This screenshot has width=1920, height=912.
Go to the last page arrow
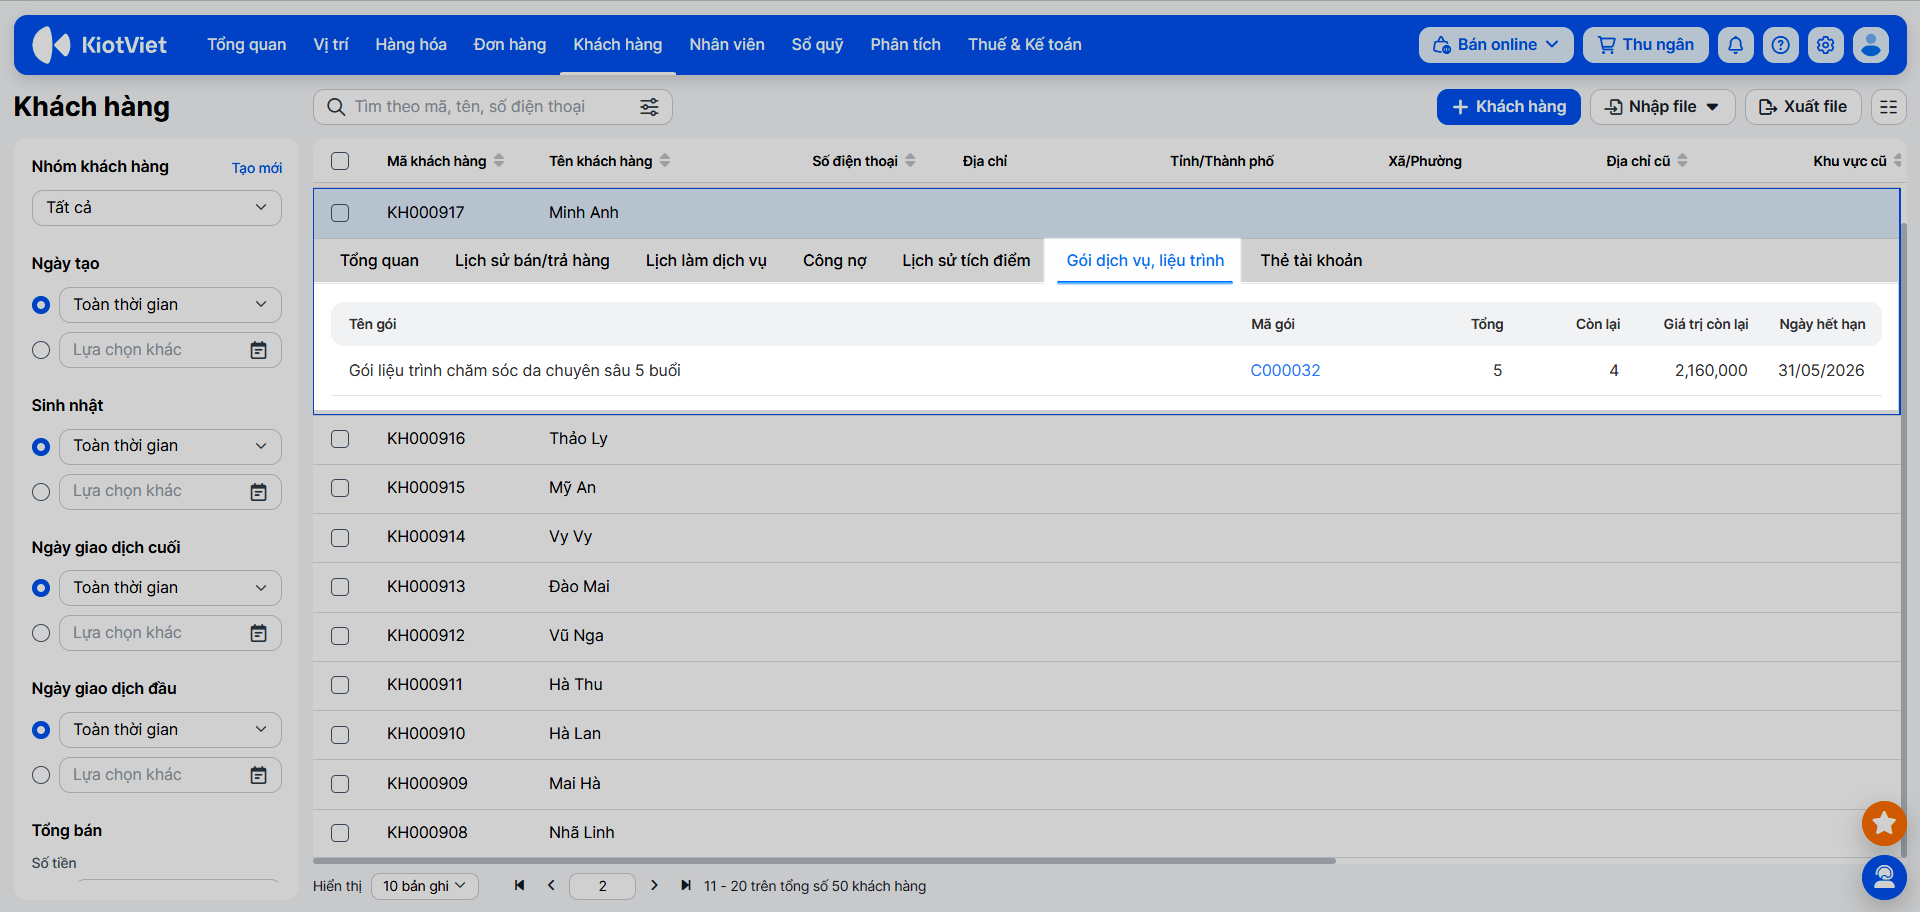[x=686, y=886]
